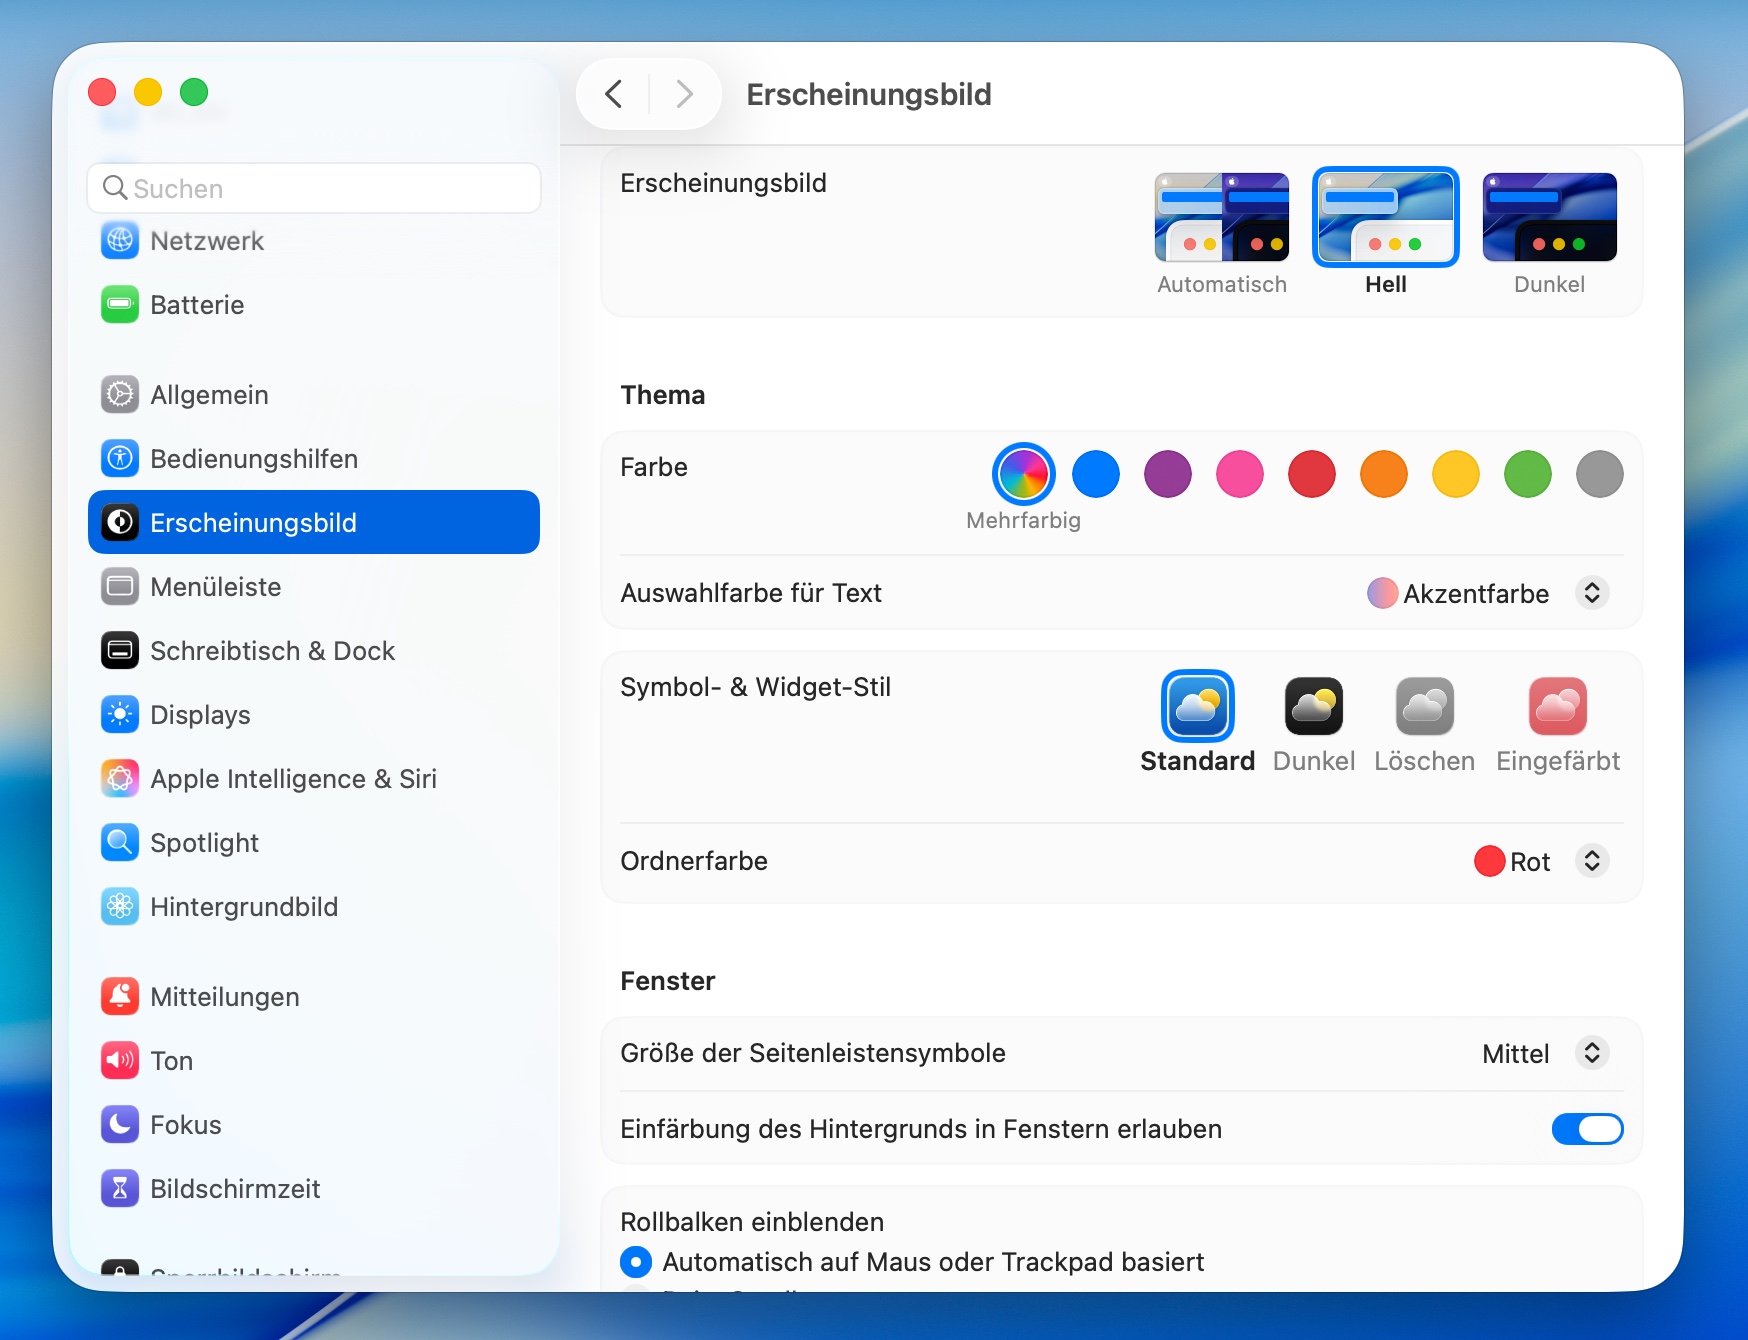
Task: Select the Hell appearance thumbnail
Action: pos(1386,217)
